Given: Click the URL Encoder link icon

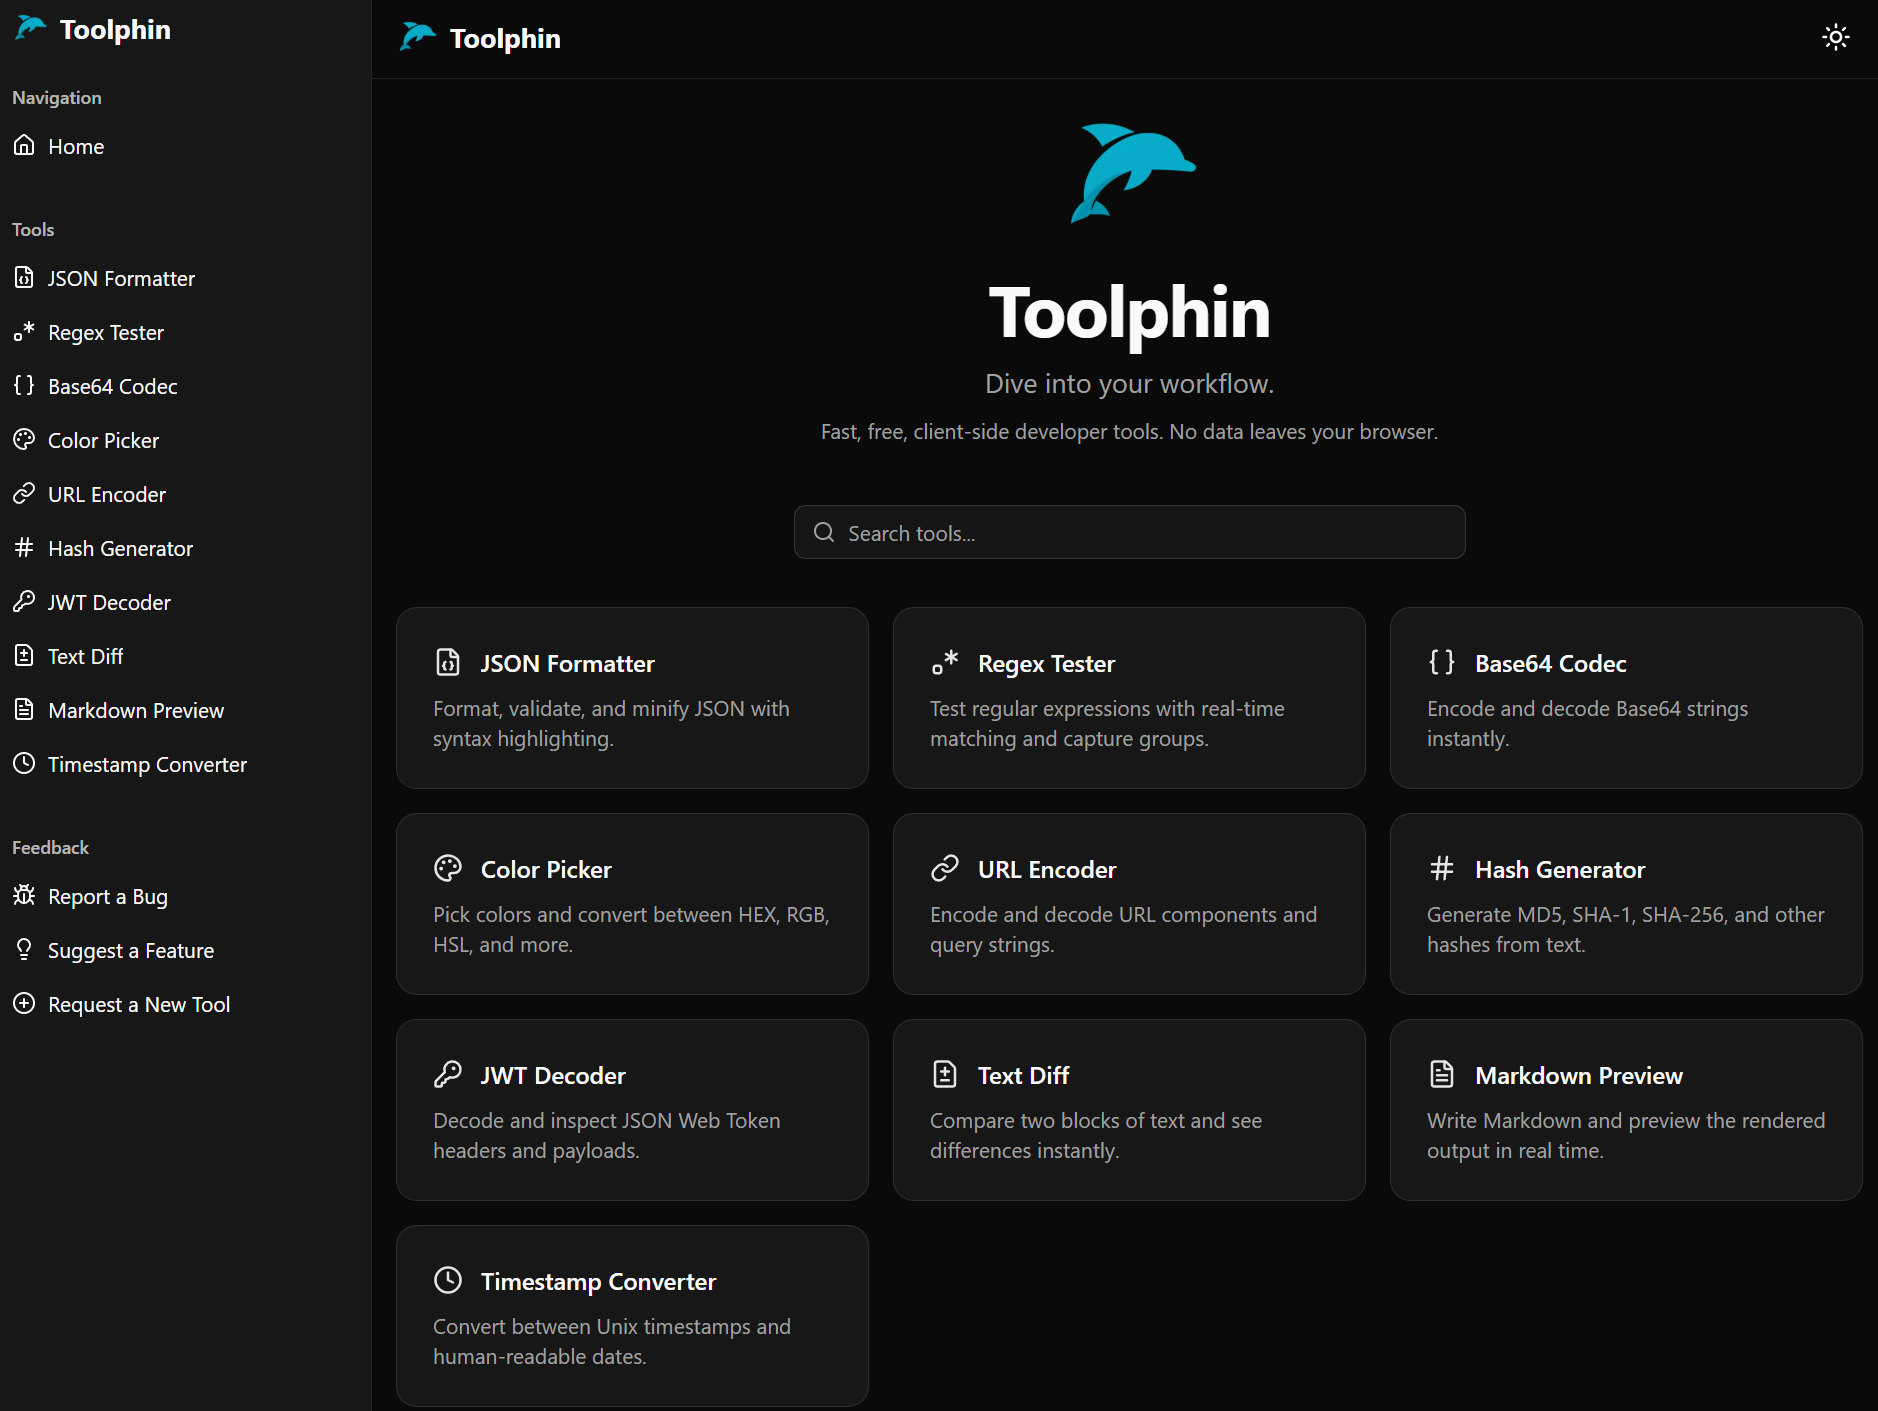Looking at the screenshot, I should point(25,494).
